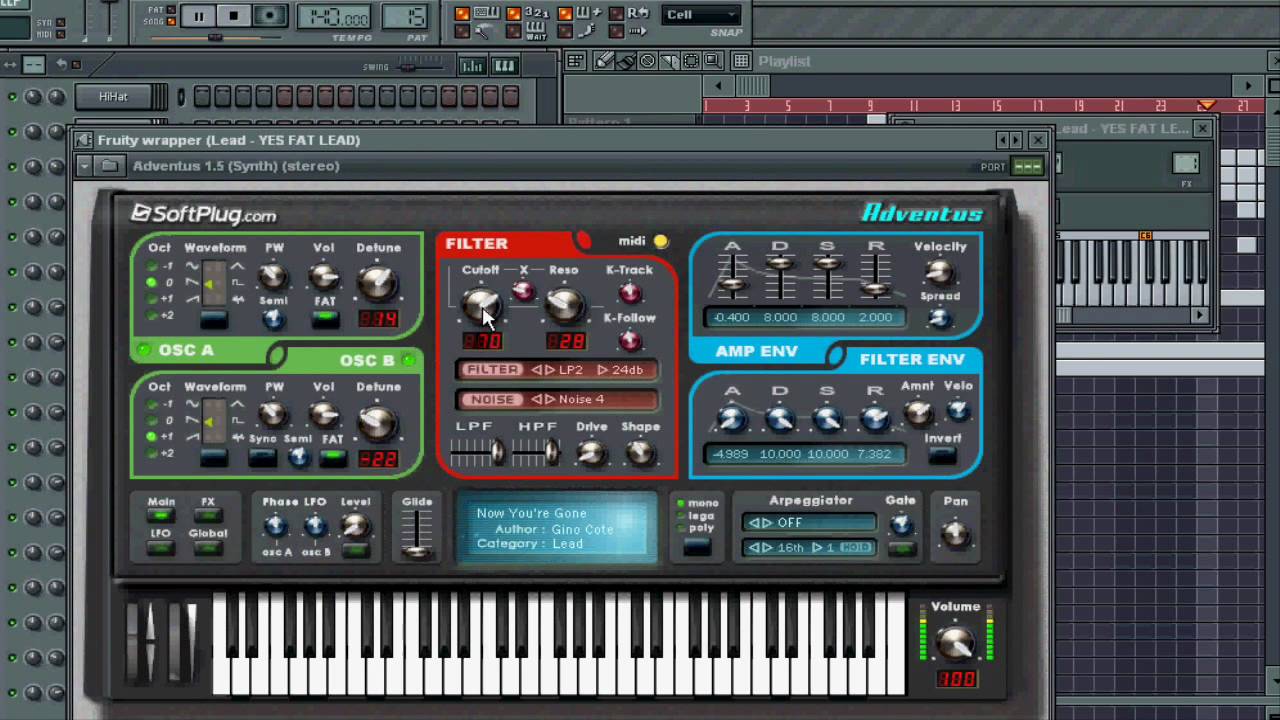Toggle the OSC B power LED
The width and height of the screenshot is (1280, 720).
[408, 360]
